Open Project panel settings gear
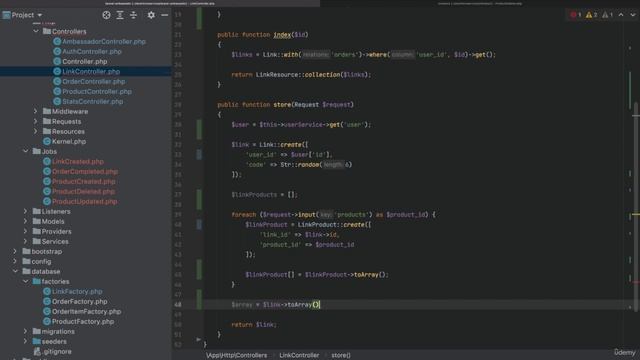The height and width of the screenshot is (360, 640). click(151, 15)
